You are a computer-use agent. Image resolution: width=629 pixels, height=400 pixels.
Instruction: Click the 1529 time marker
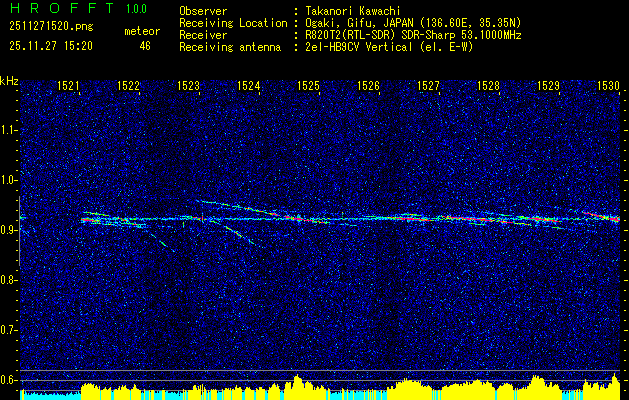tap(548, 85)
